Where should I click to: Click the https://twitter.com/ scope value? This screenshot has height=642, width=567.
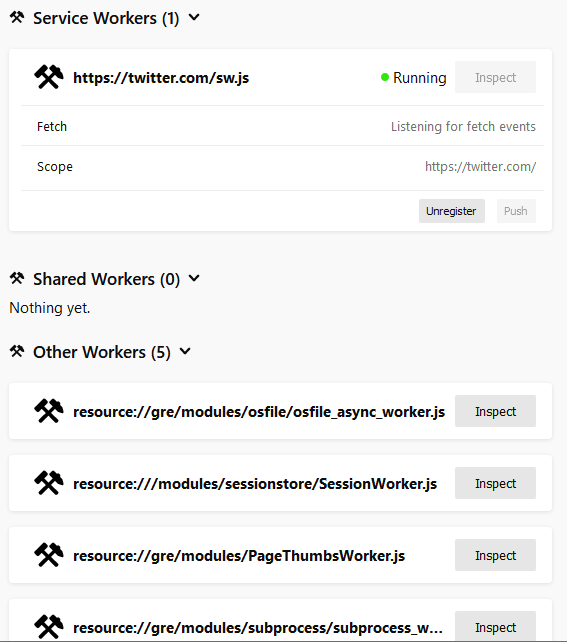tap(480, 167)
